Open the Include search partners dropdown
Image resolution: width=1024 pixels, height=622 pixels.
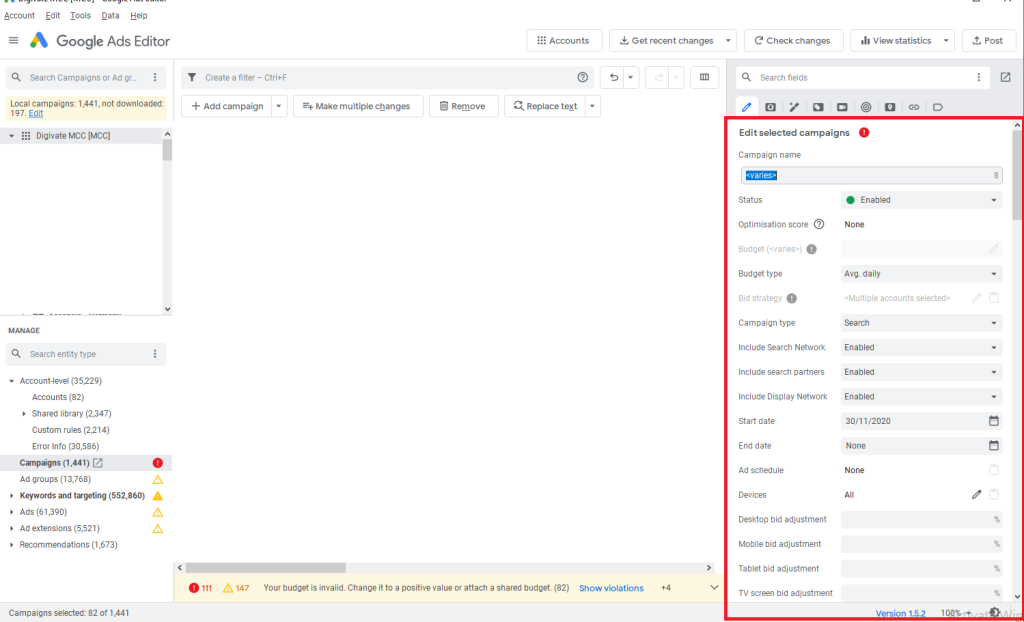coord(921,372)
